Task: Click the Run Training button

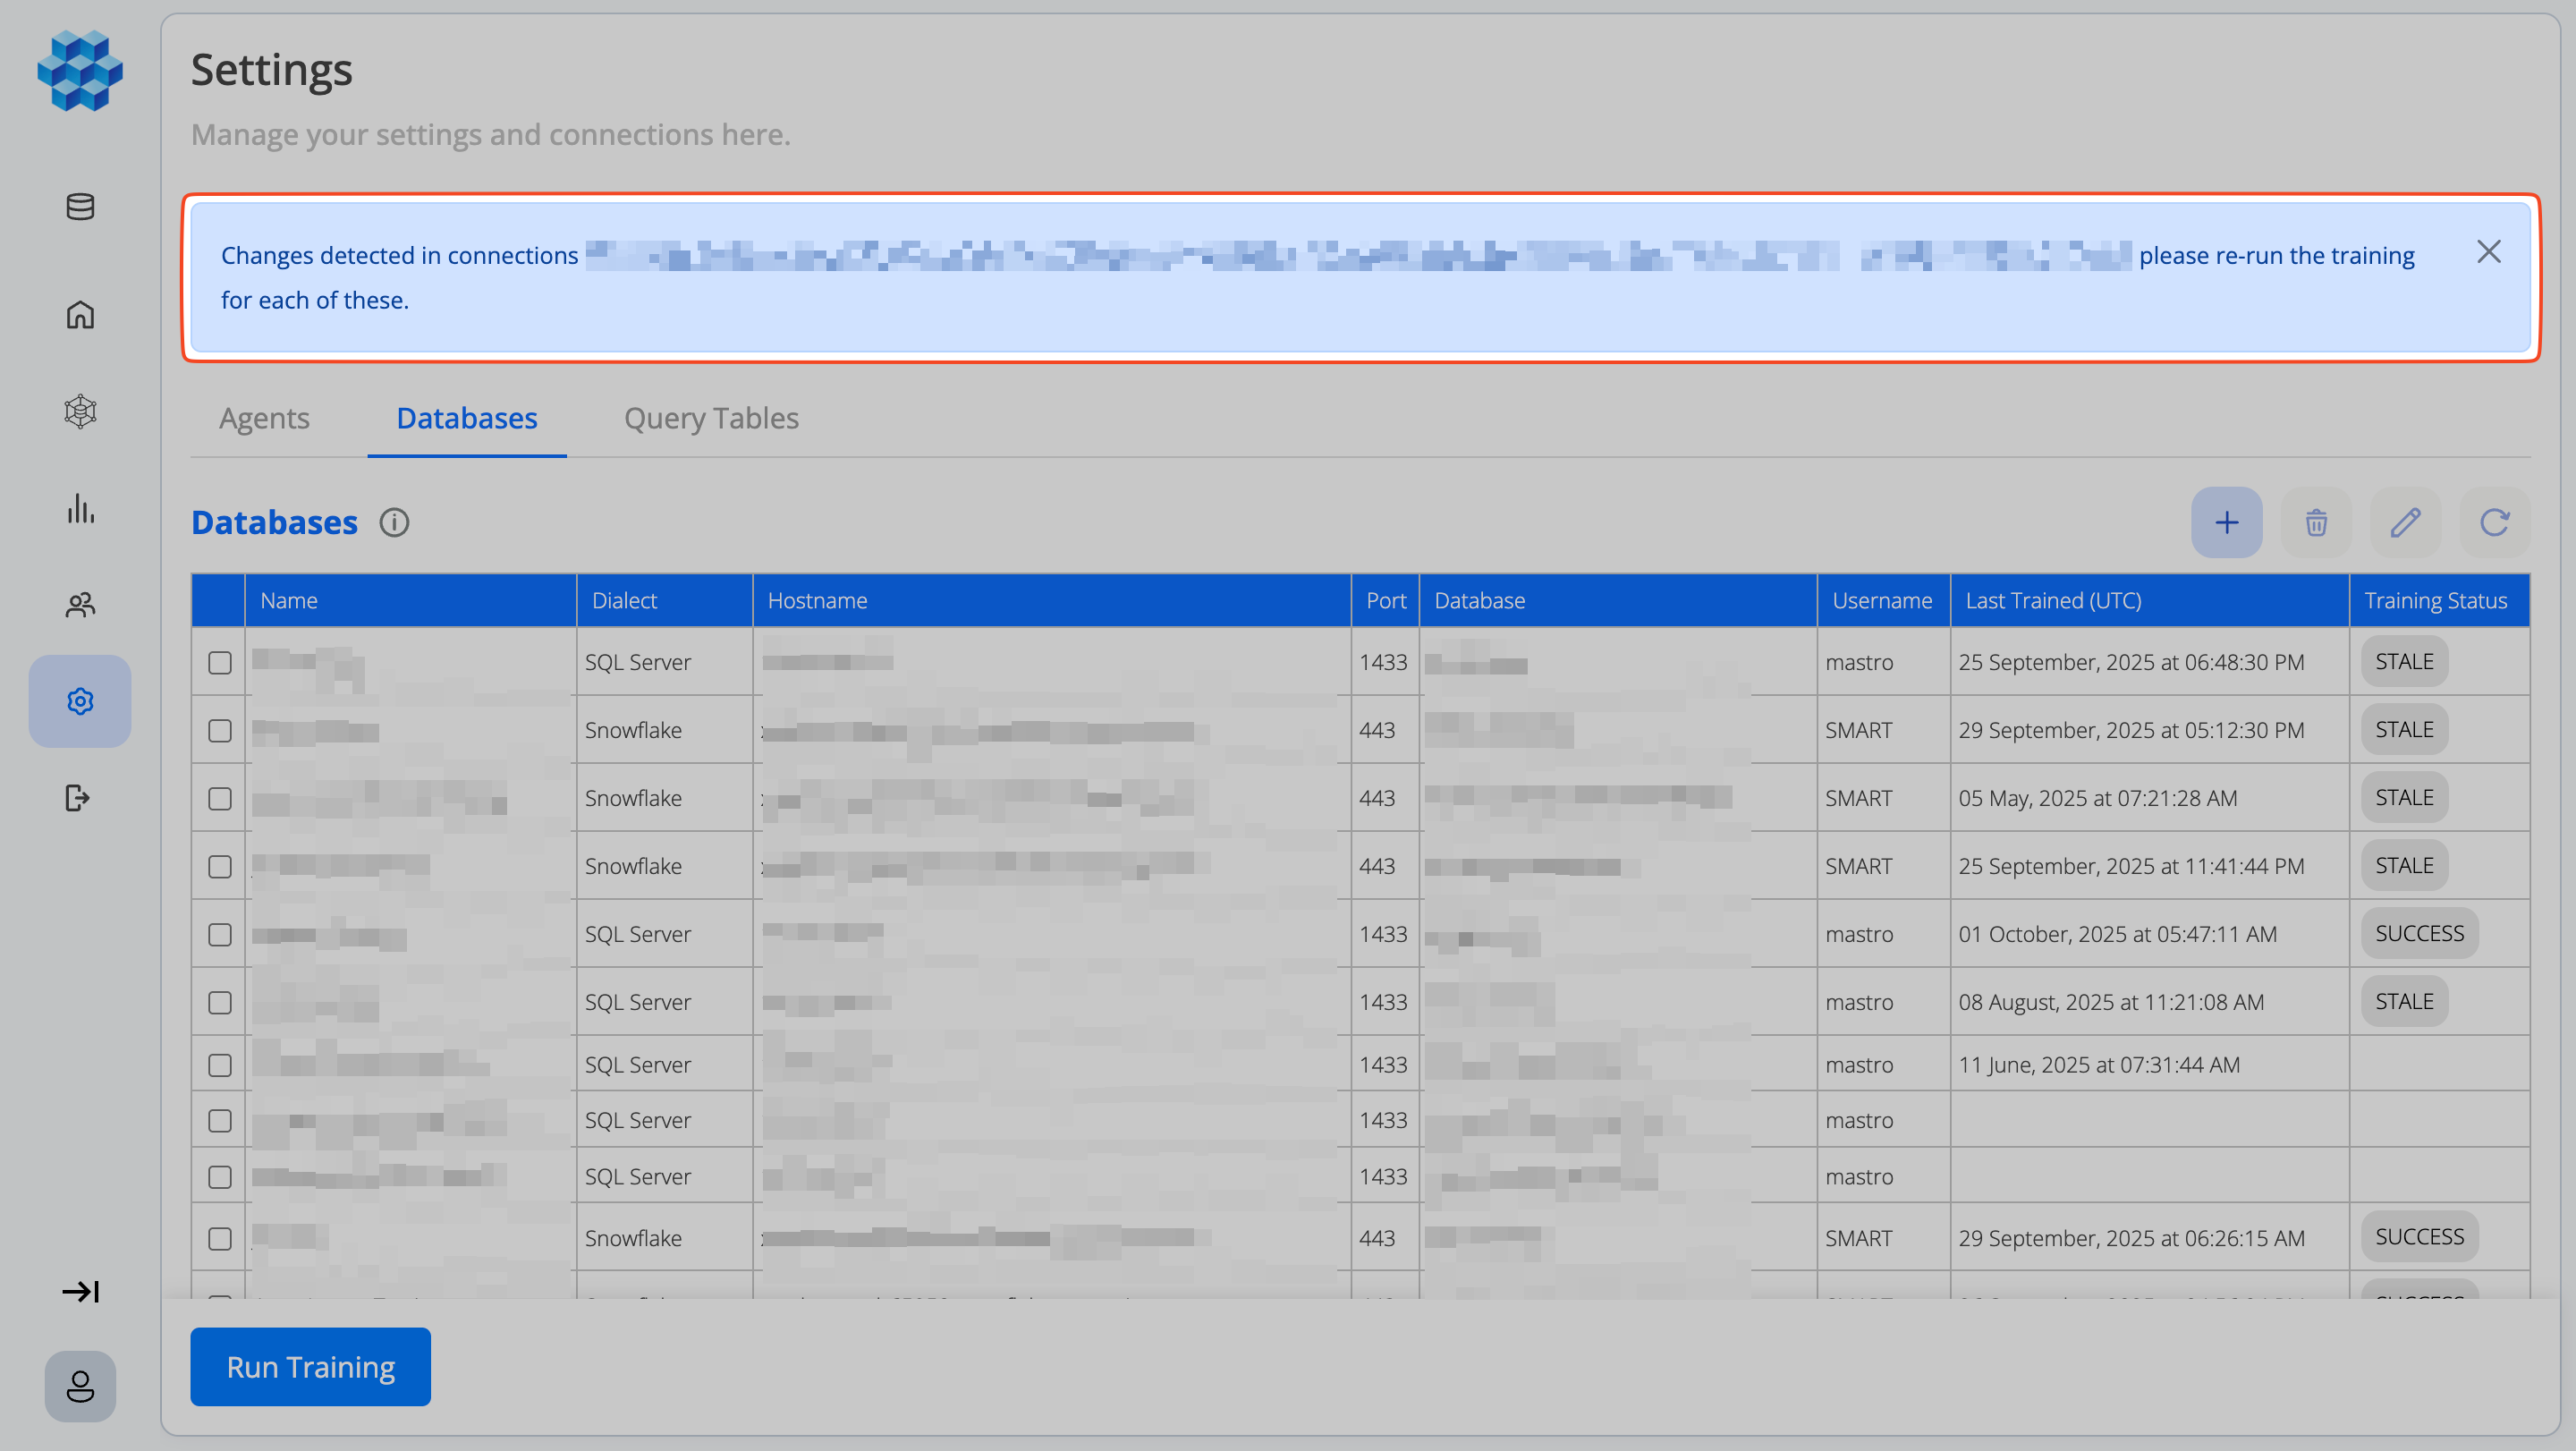Action: [x=310, y=1366]
